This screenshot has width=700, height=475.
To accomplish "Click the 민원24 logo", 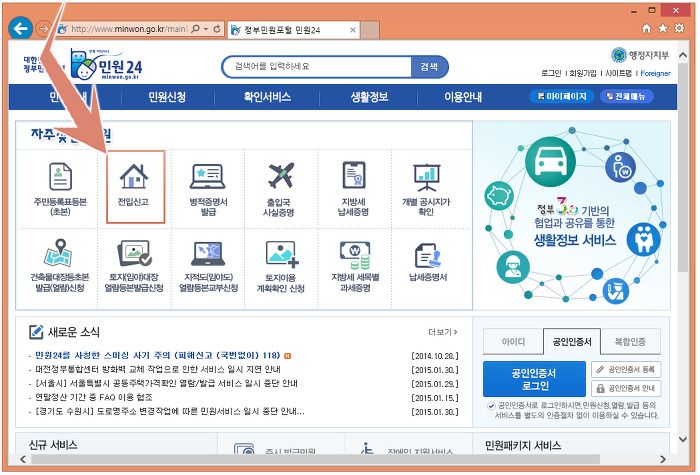I will pyautogui.click(x=107, y=65).
